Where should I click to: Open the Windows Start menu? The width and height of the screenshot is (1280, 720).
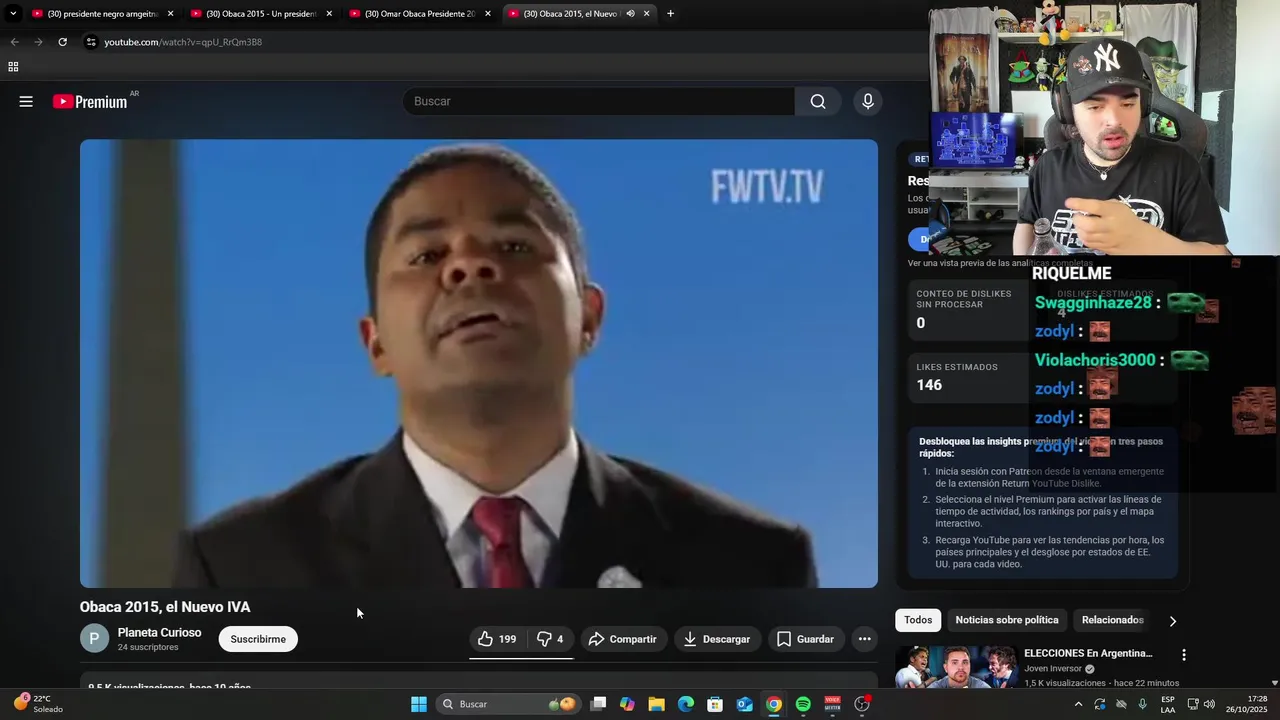419,704
